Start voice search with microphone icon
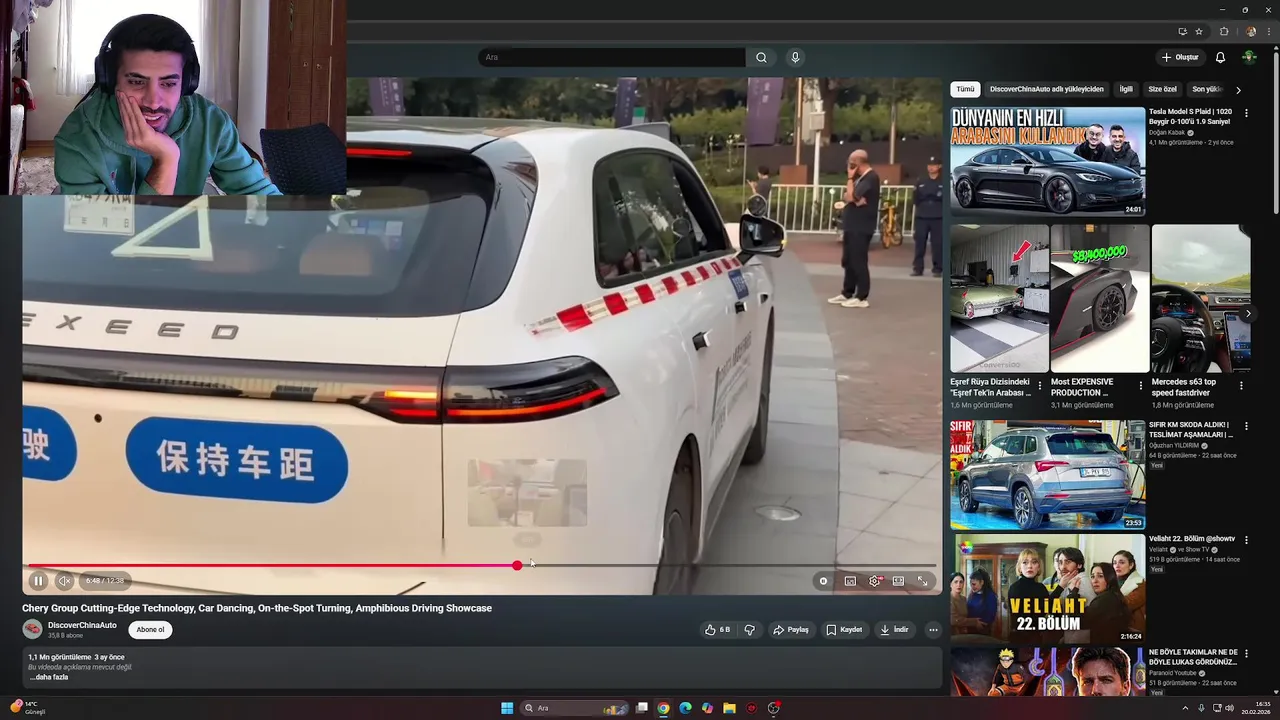 point(795,57)
